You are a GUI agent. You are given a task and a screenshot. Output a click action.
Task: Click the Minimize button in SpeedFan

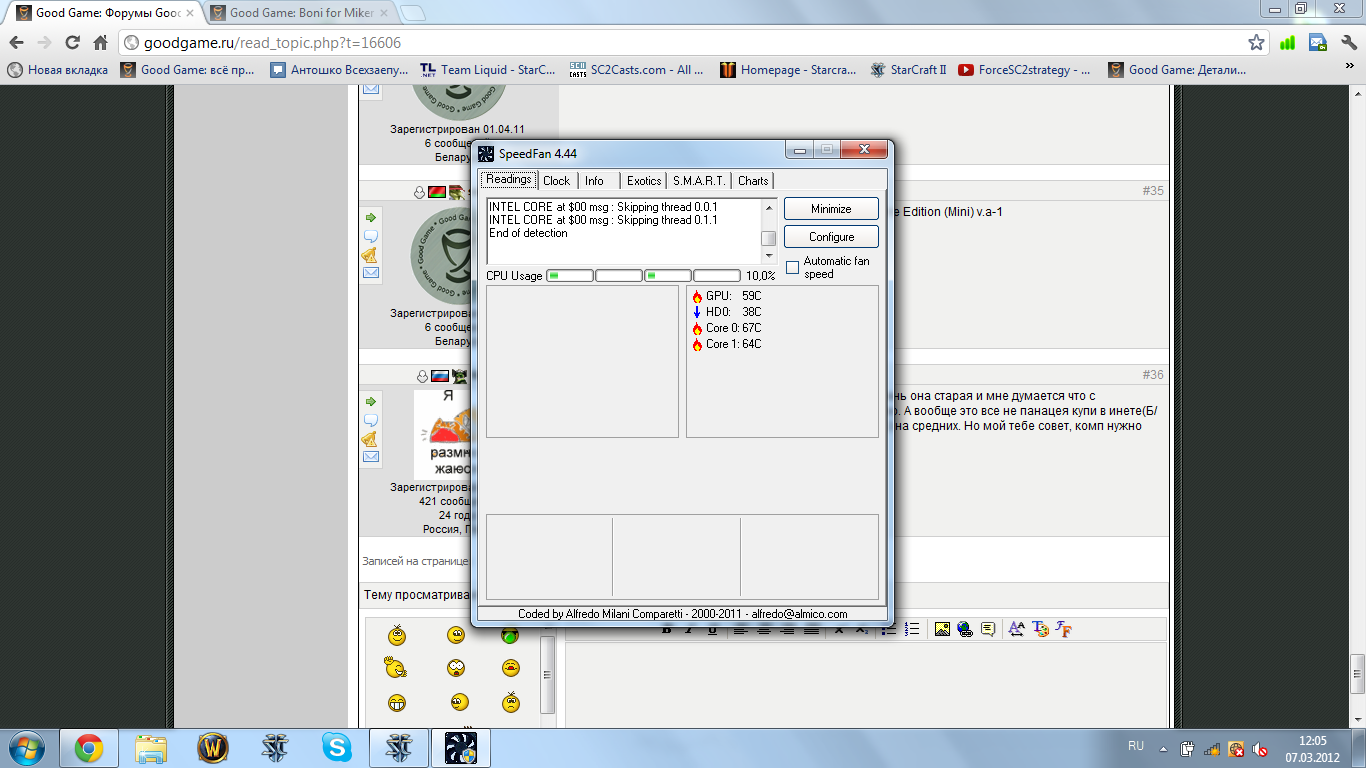click(831, 209)
